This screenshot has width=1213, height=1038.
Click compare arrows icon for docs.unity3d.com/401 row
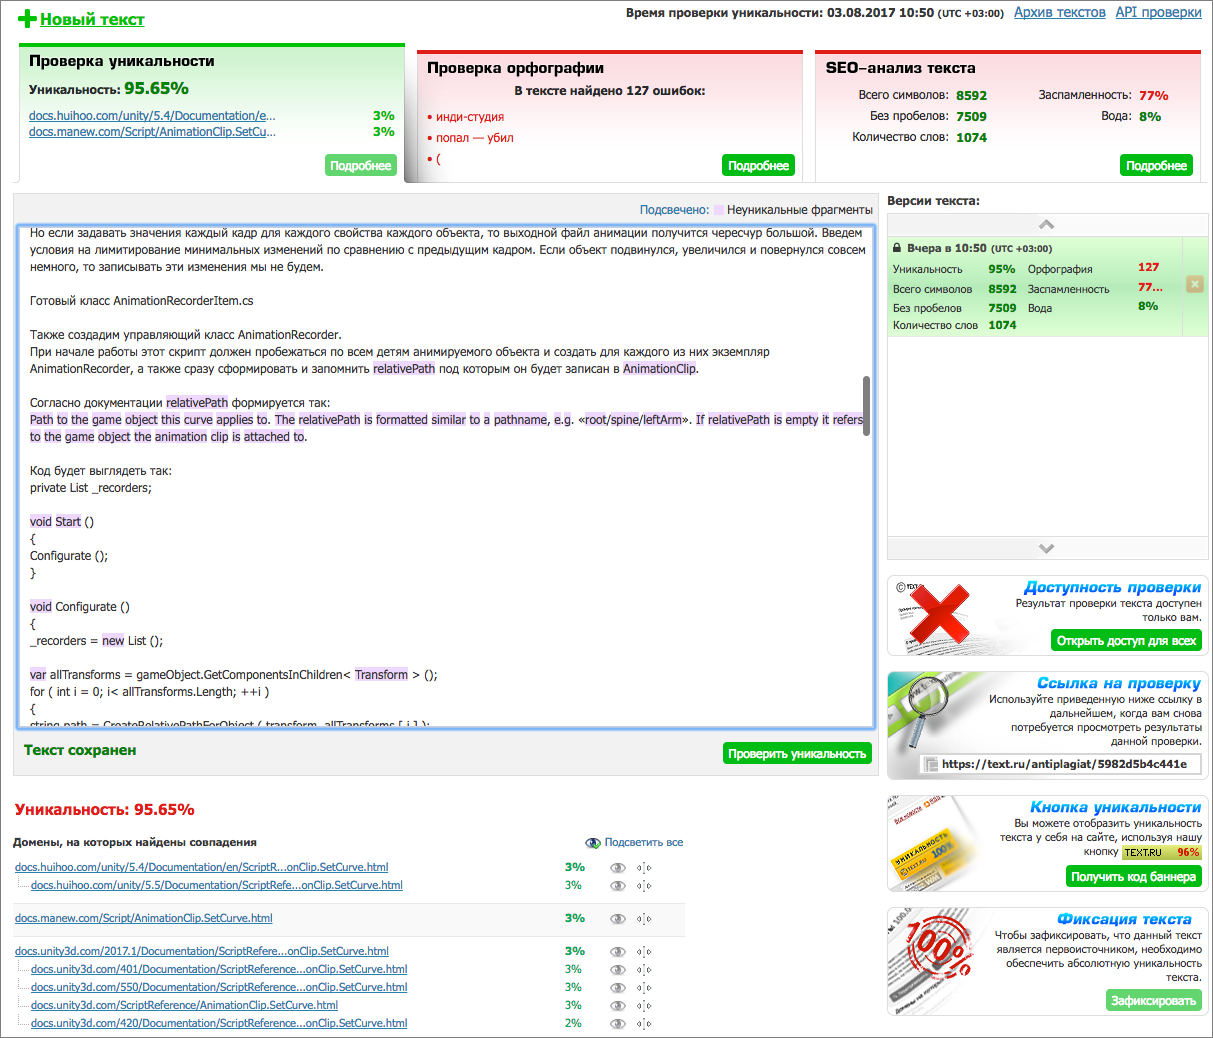[x=644, y=970]
